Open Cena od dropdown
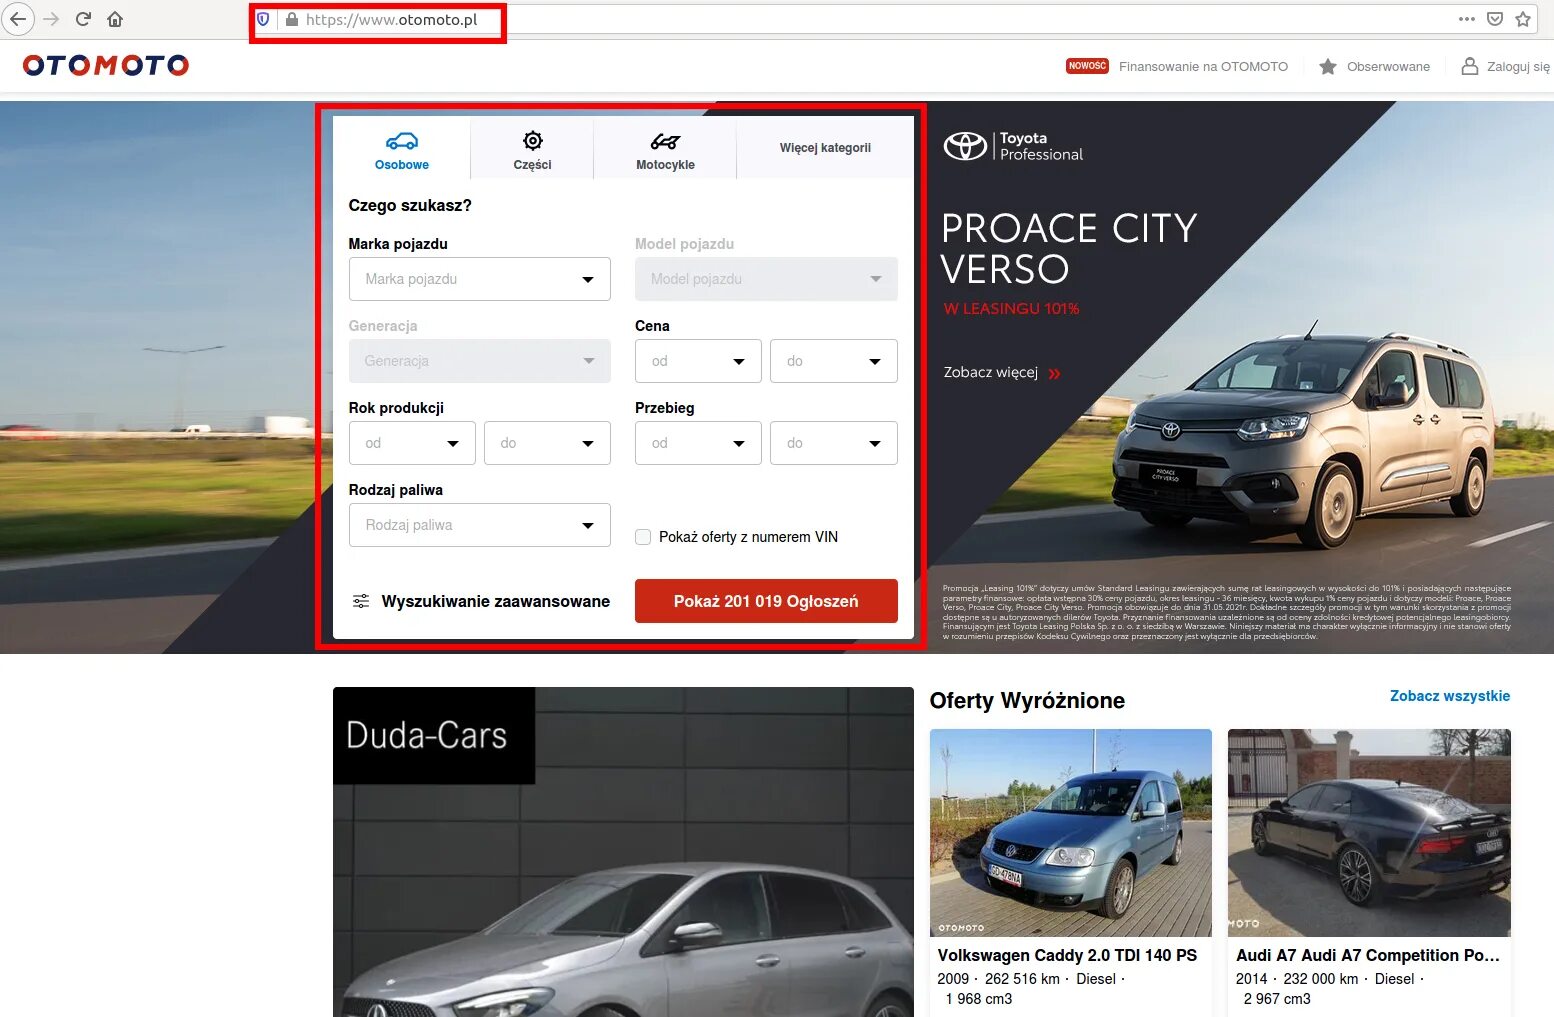Screen dimensions: 1554x1017 coord(698,361)
